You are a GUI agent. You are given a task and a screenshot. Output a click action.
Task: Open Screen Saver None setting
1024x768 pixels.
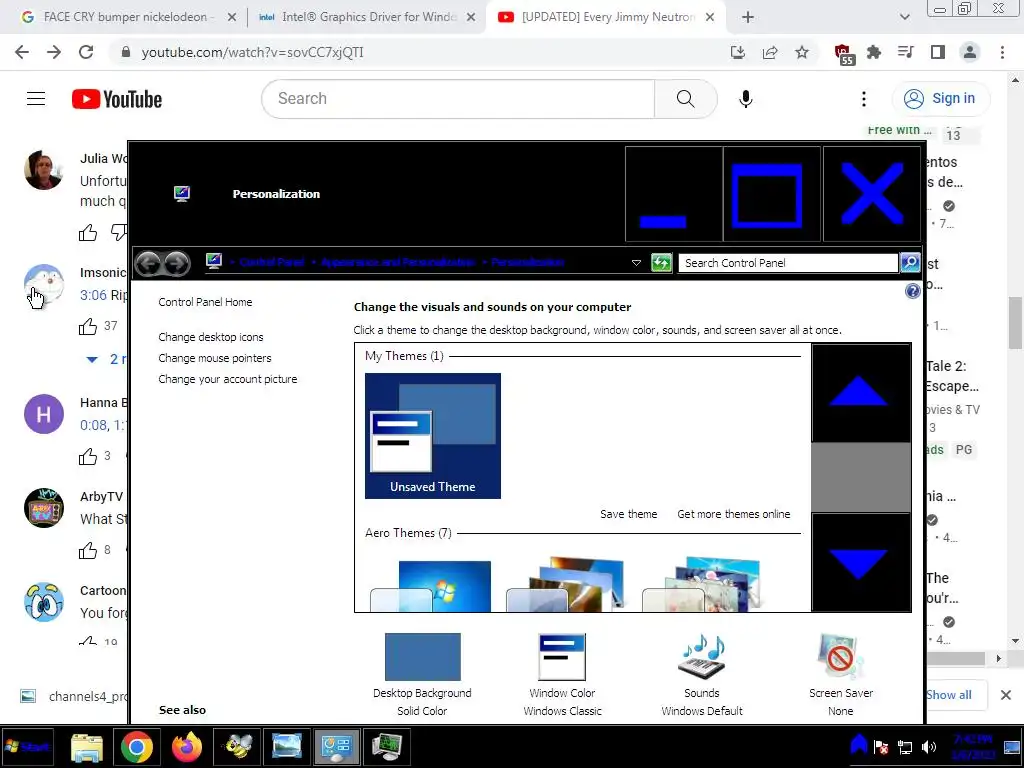tap(840, 675)
